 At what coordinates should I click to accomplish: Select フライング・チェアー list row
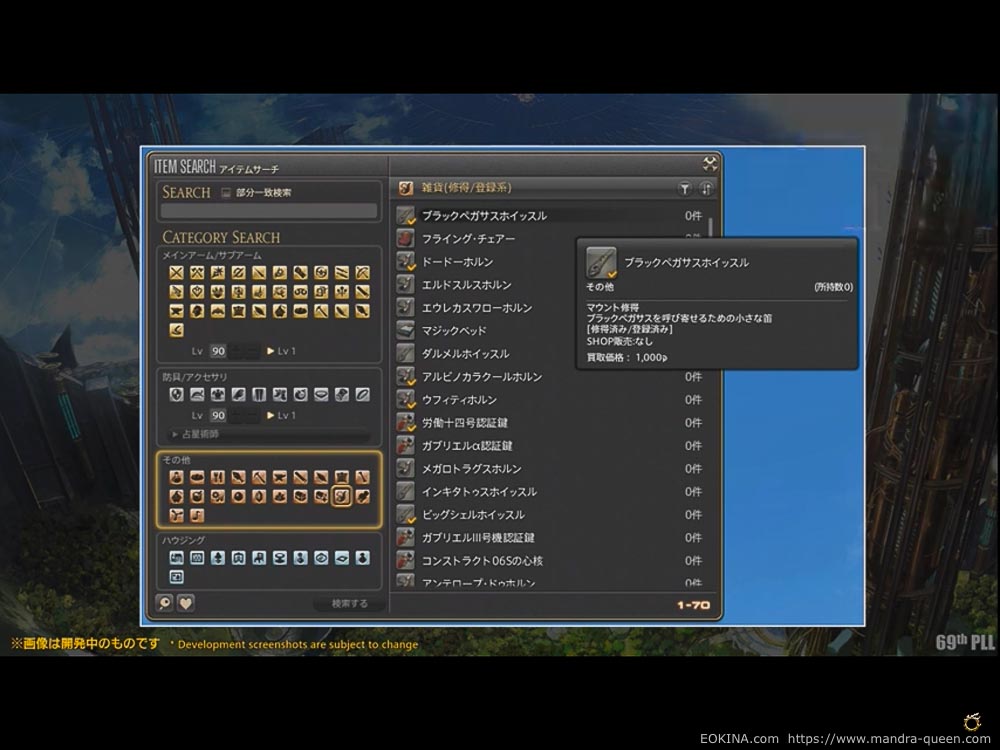pyautogui.click(x=550, y=239)
